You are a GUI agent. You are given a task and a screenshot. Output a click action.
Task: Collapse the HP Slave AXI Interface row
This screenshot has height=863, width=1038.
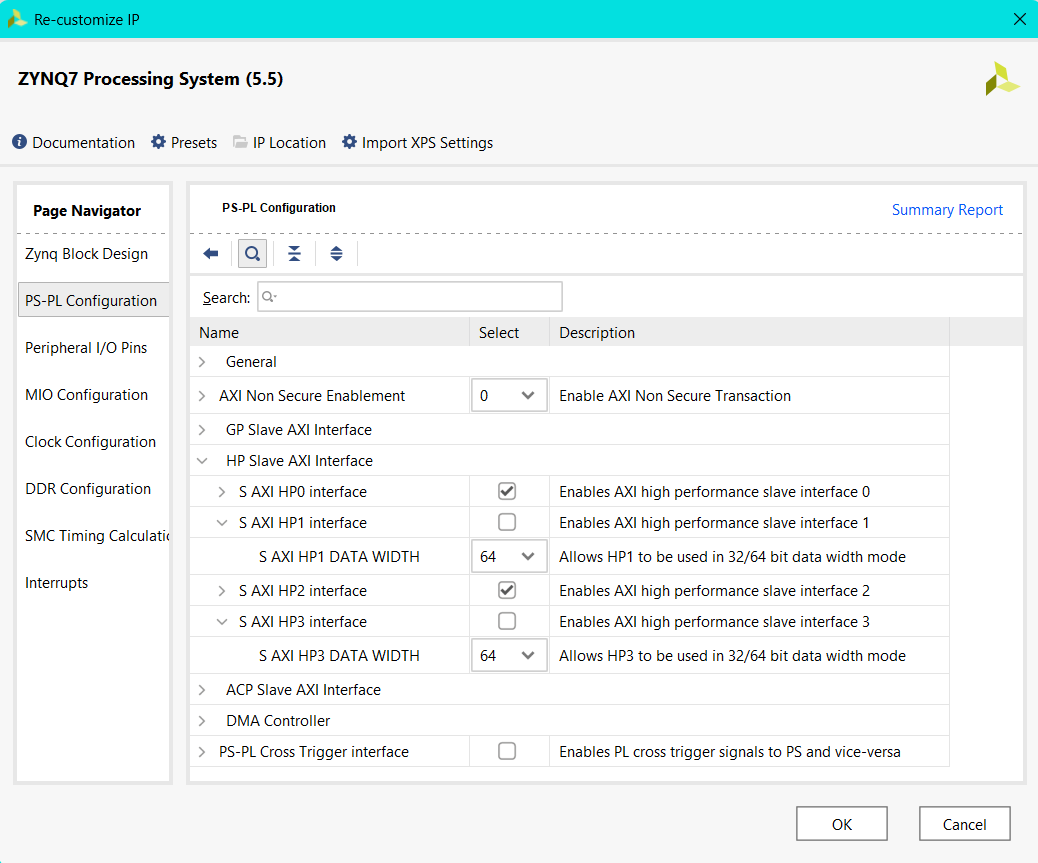[x=203, y=461]
